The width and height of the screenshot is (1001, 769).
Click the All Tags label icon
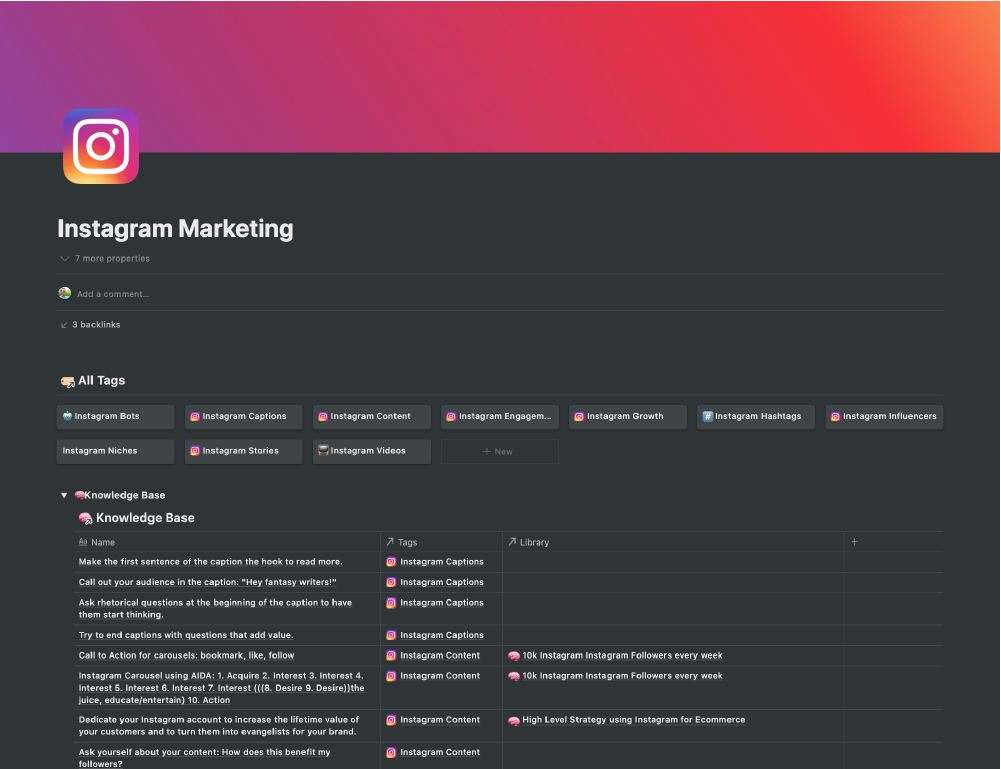click(x=68, y=381)
